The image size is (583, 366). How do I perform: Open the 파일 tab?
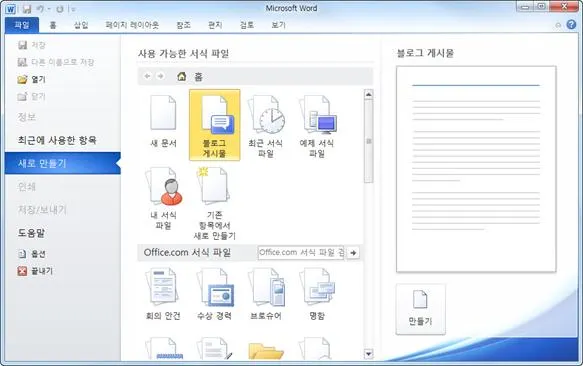(x=22, y=25)
